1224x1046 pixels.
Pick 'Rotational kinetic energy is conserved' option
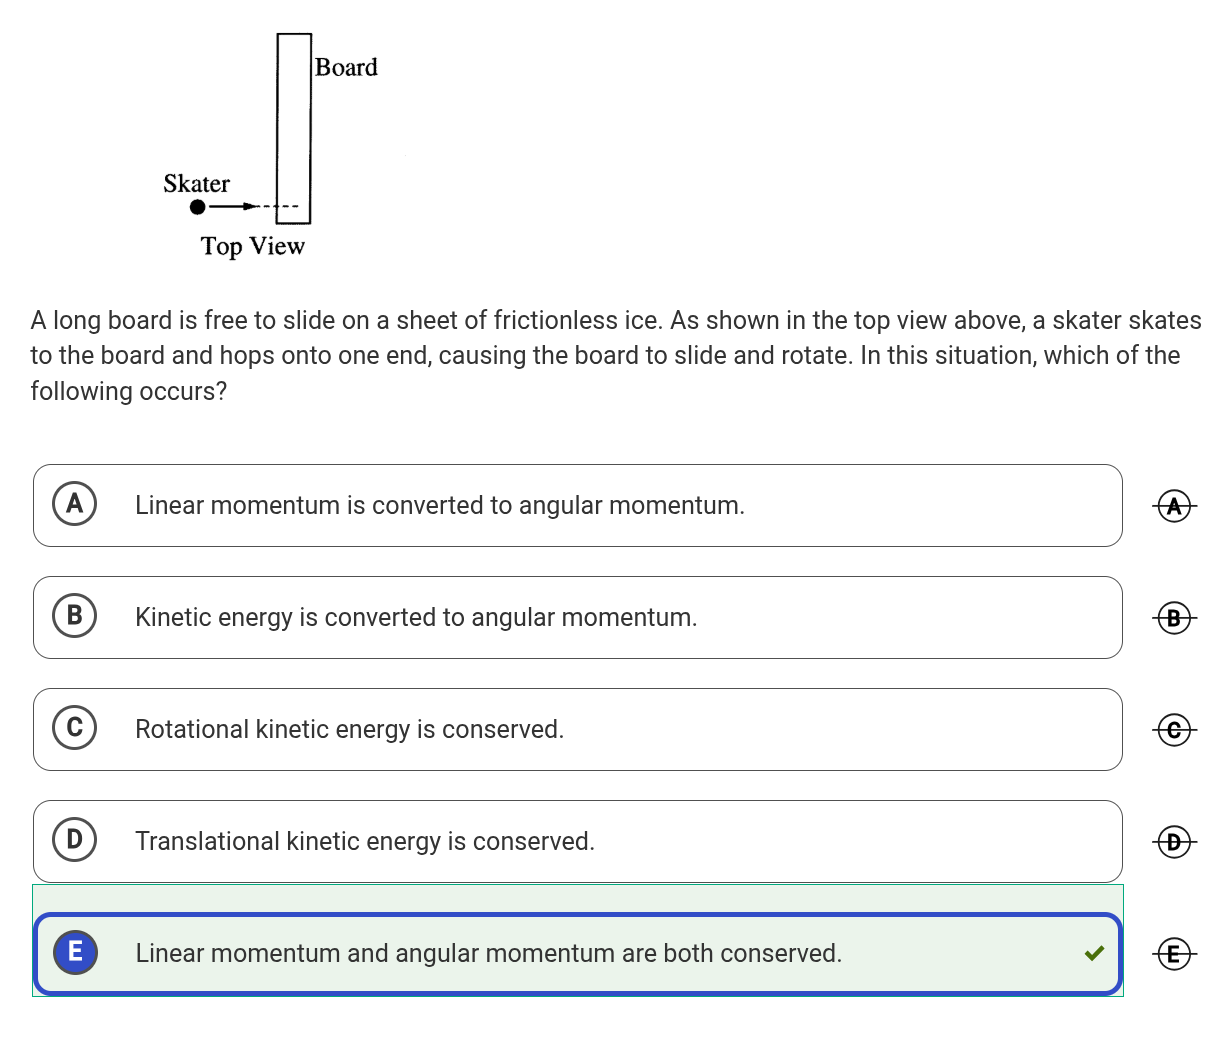[349, 729]
